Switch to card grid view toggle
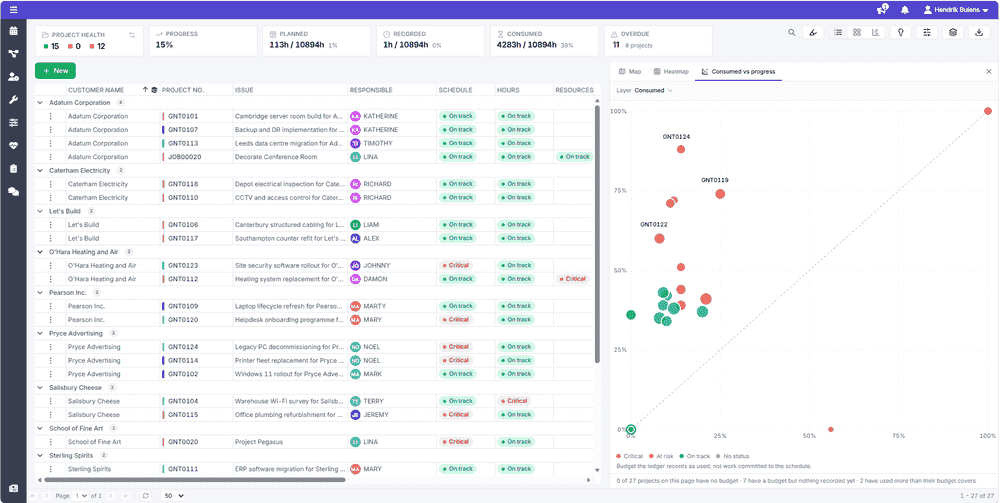The height and width of the screenshot is (503, 1000). pyautogui.click(x=857, y=33)
